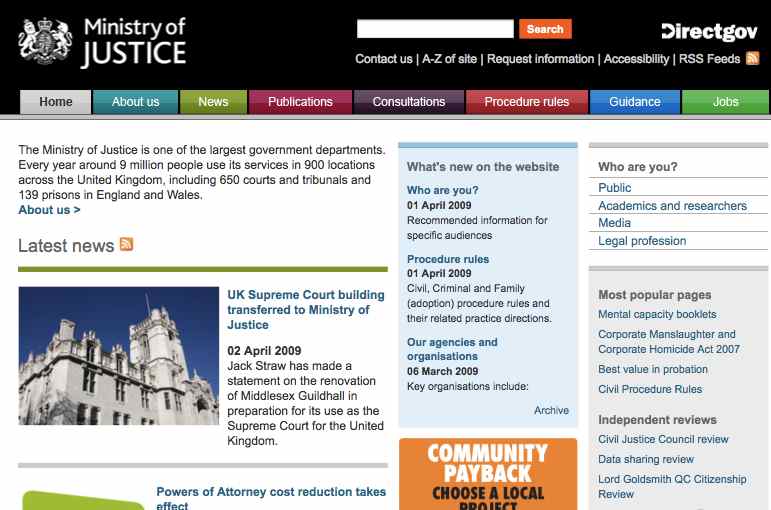This screenshot has width=771, height=510.
Task: Open Mental capacity booklets link
Action: click(657, 314)
